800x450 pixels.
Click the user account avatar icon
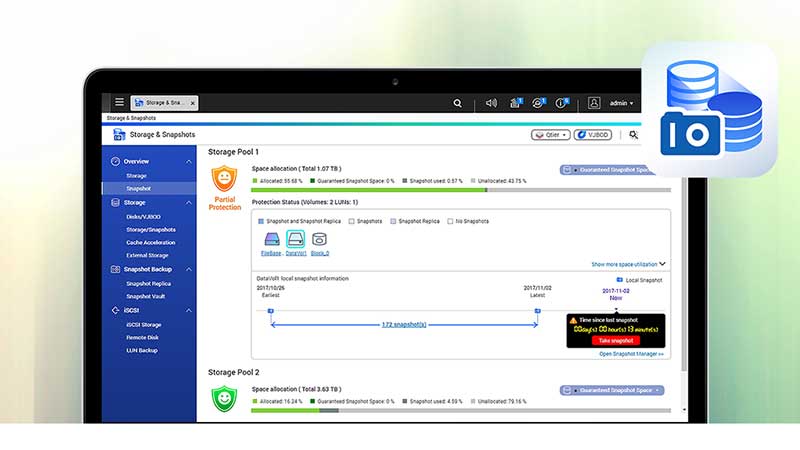coord(594,103)
